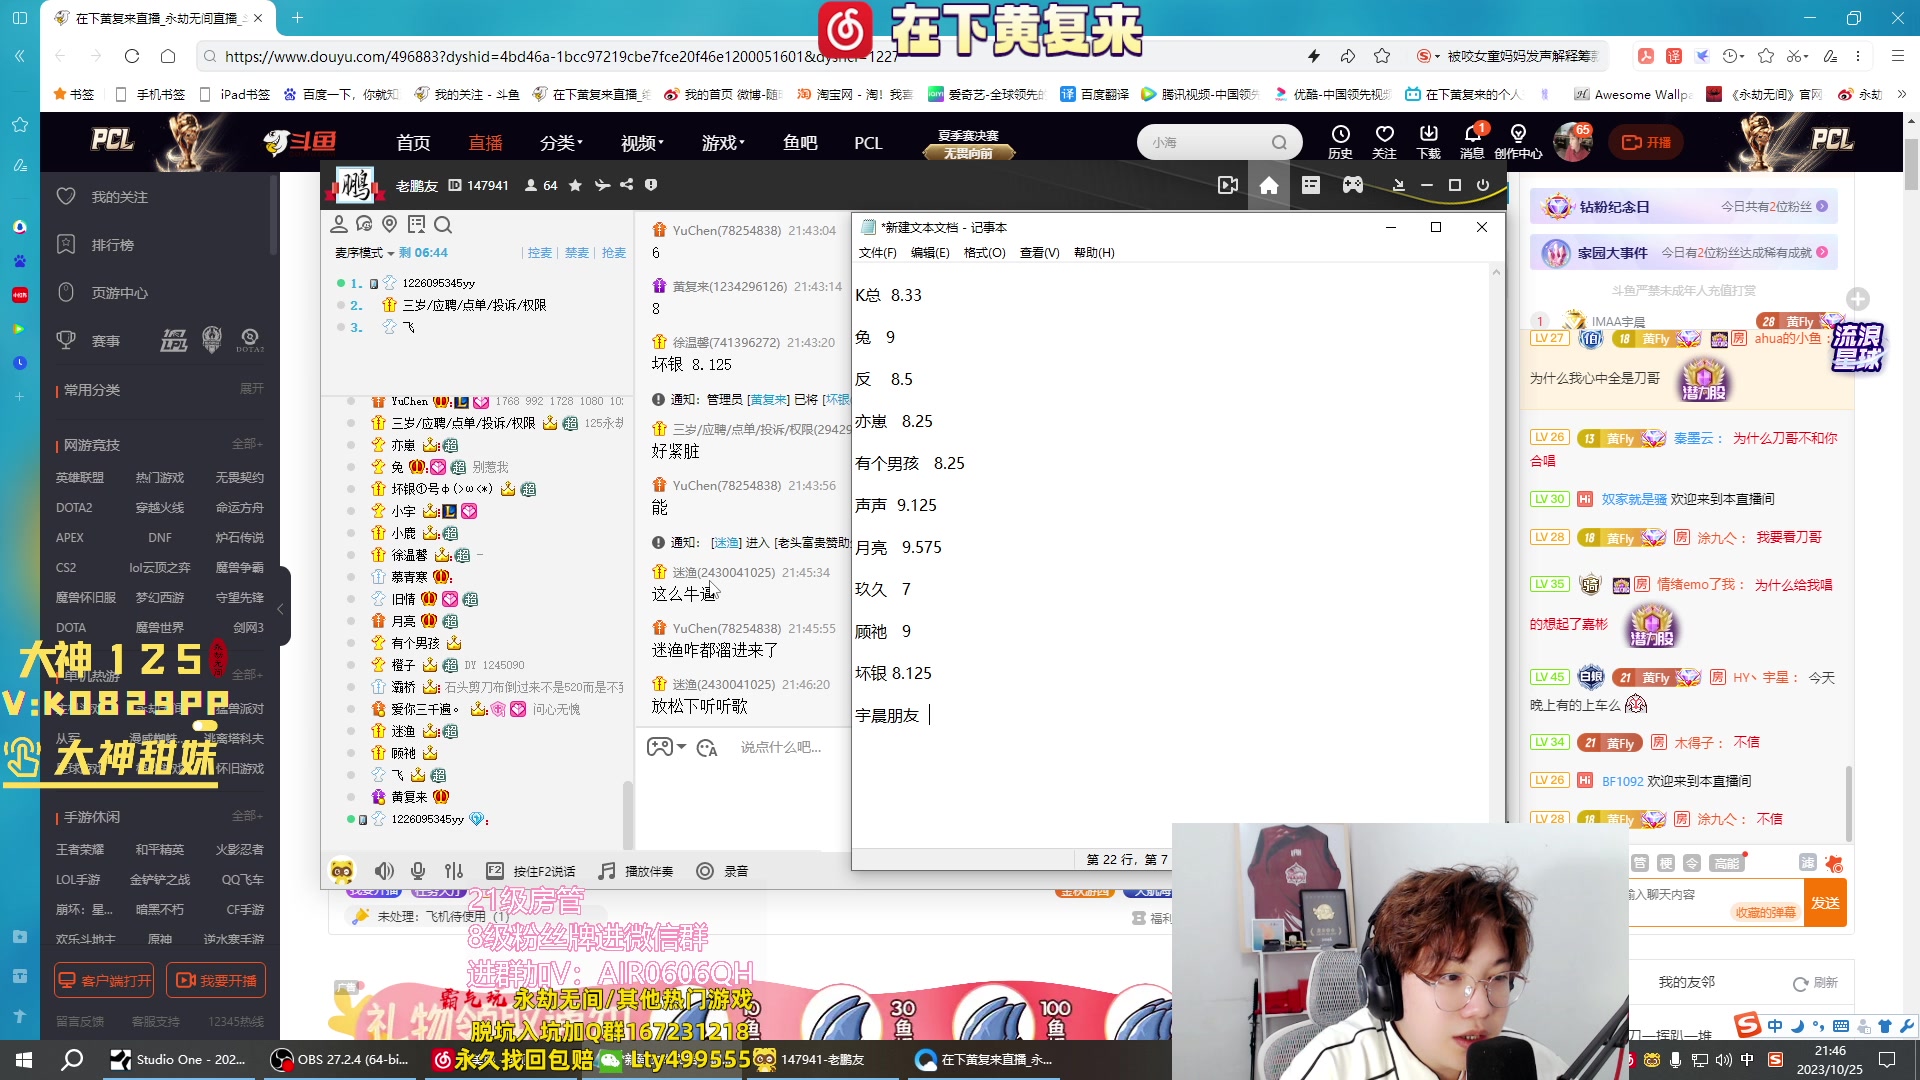Click the browser address bar URL
This screenshot has height=1080, width=1920.
(x=561, y=56)
